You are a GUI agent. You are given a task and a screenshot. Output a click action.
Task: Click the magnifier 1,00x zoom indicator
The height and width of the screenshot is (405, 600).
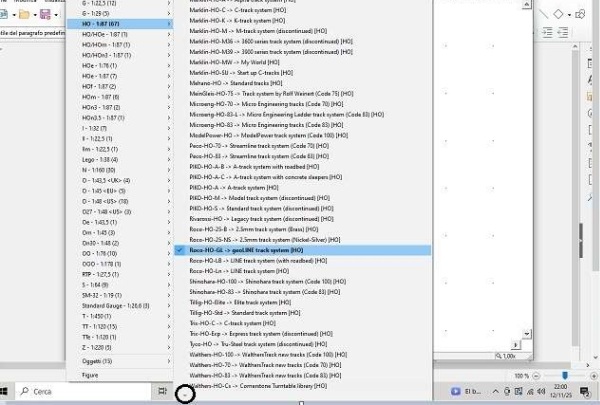(509, 355)
